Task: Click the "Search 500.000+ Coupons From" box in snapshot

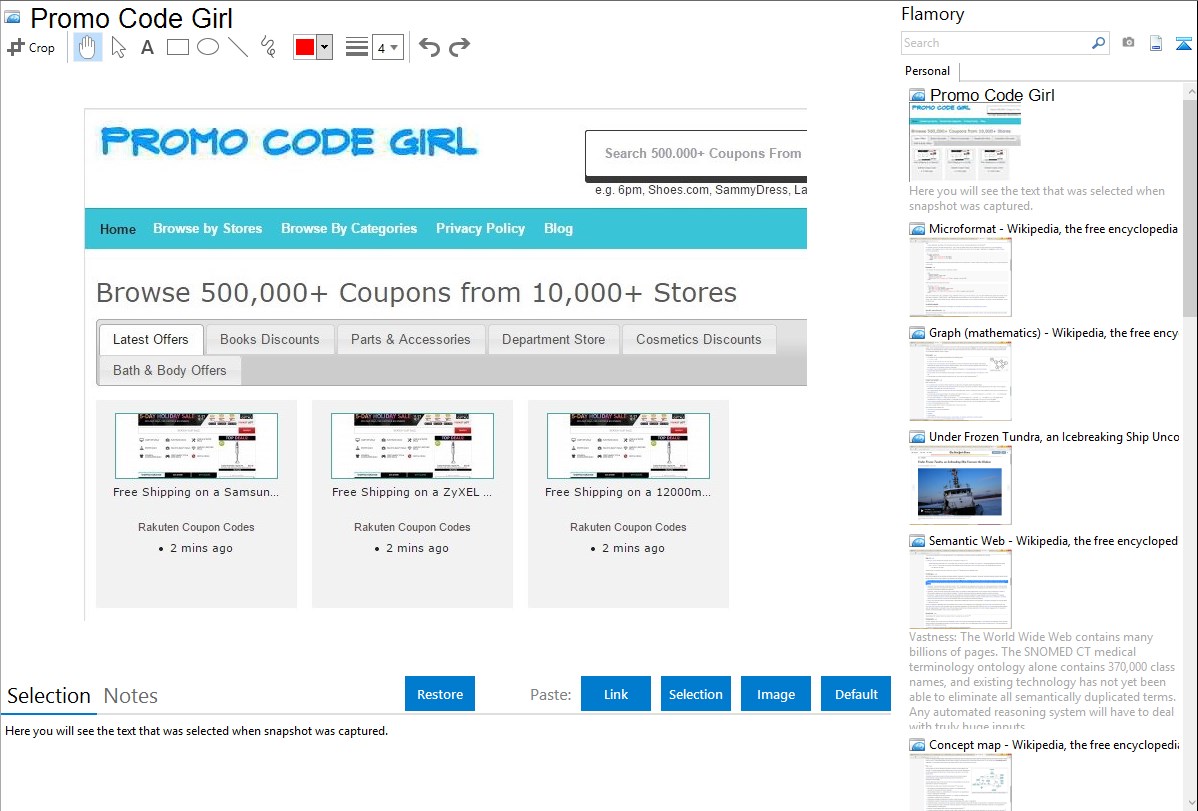Action: 696,154
